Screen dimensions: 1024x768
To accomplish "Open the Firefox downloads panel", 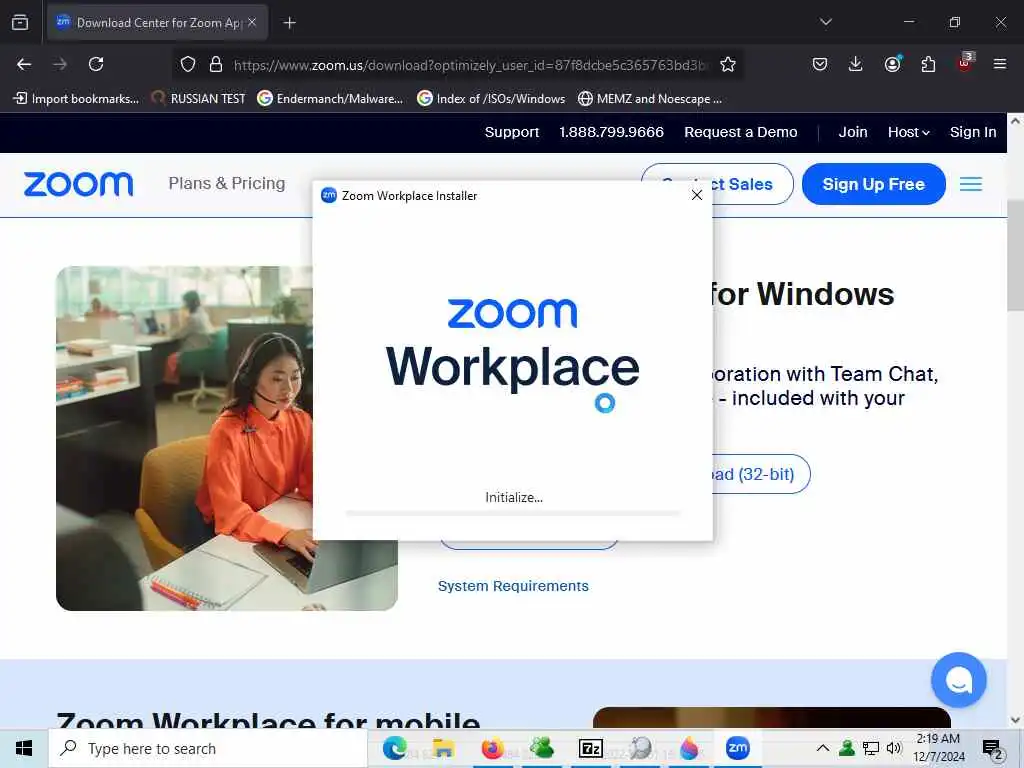I will coord(856,64).
